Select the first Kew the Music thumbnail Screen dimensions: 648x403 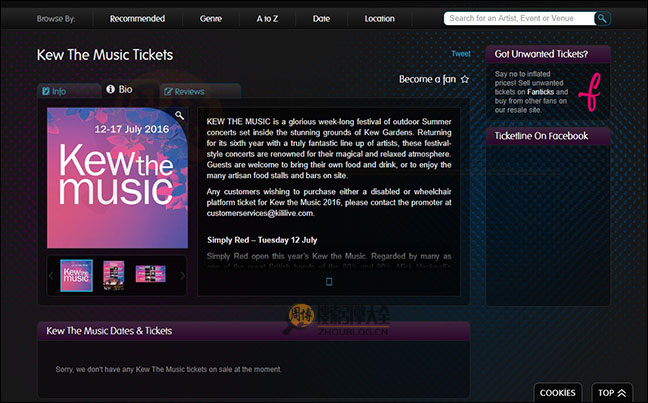(77, 275)
